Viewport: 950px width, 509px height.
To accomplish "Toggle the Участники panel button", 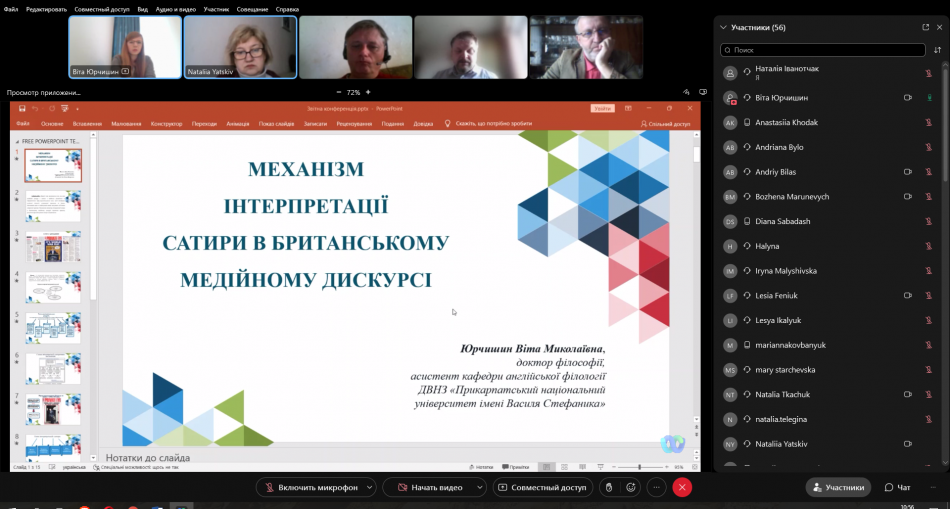I will tap(838, 487).
